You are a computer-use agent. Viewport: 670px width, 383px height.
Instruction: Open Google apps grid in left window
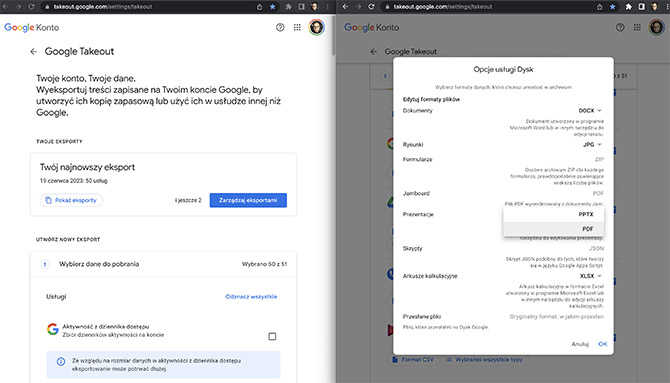pos(297,27)
